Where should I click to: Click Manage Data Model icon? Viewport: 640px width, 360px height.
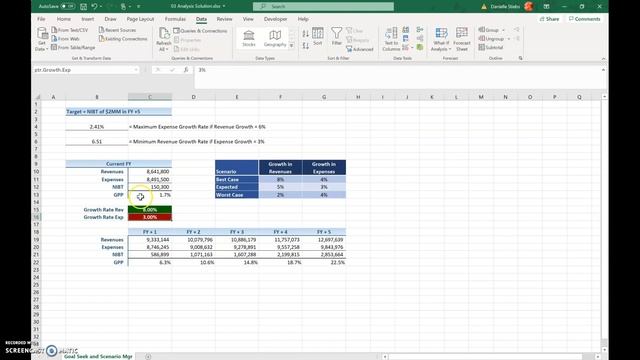point(420,48)
